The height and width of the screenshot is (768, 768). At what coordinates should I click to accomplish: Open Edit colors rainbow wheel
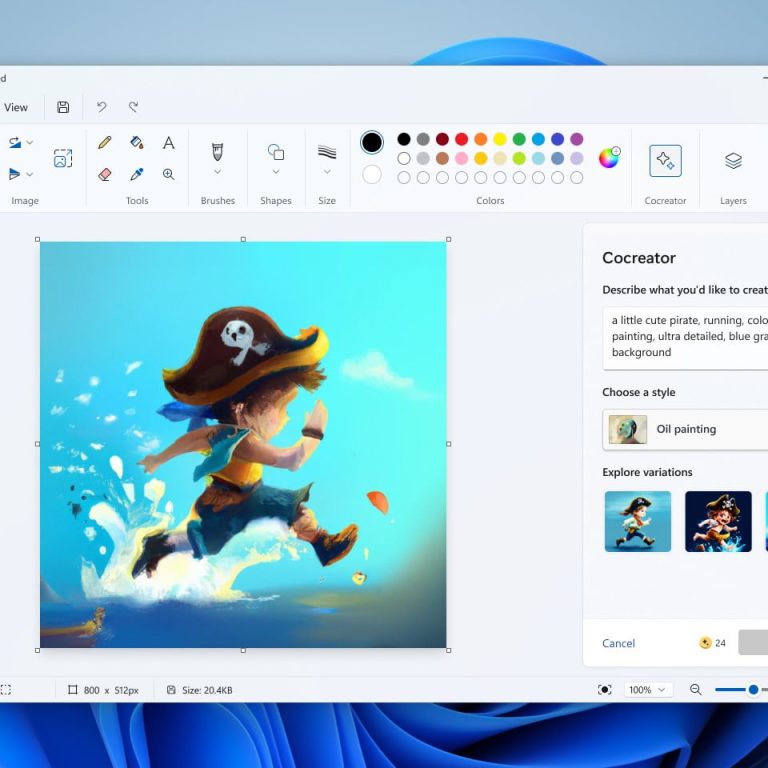tap(609, 158)
